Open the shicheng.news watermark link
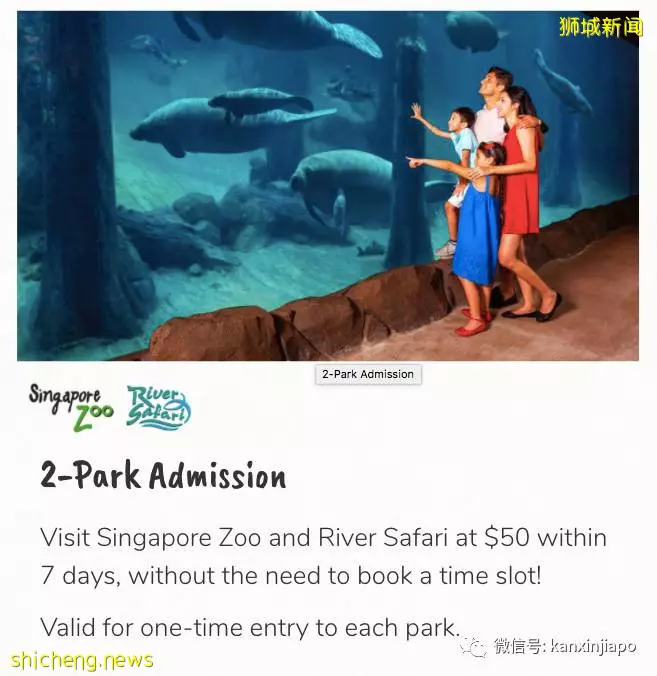The image size is (657, 676). (82, 660)
